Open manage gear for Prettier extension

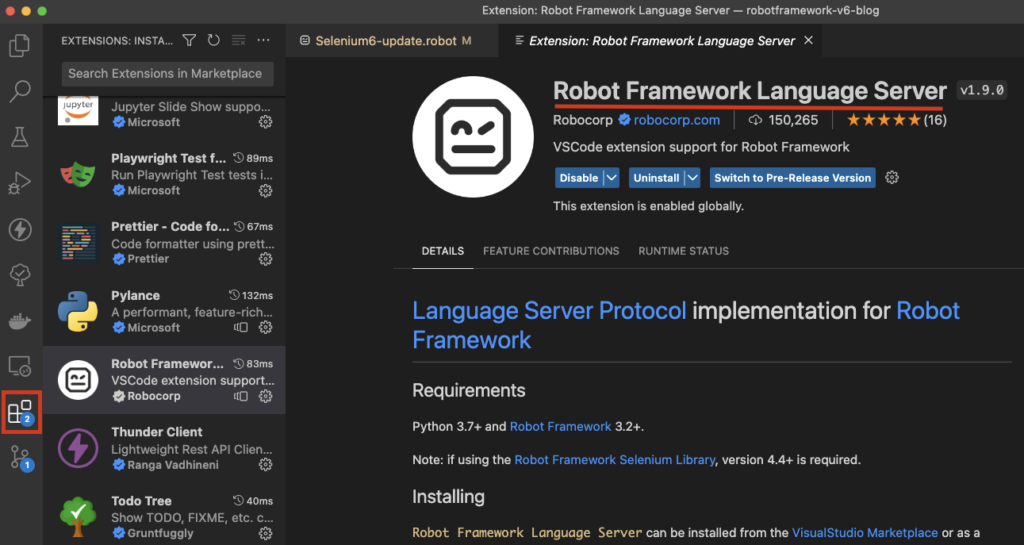coord(265,259)
